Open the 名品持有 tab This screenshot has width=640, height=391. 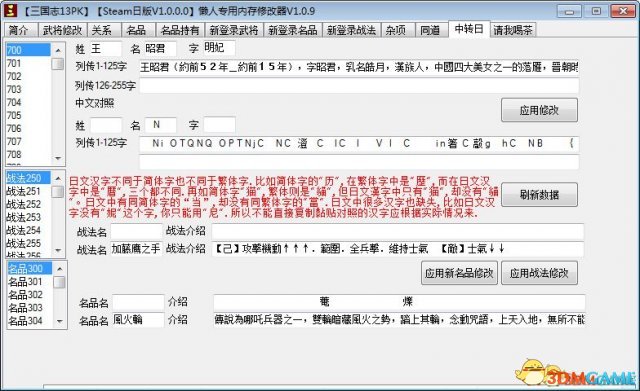pos(180,30)
